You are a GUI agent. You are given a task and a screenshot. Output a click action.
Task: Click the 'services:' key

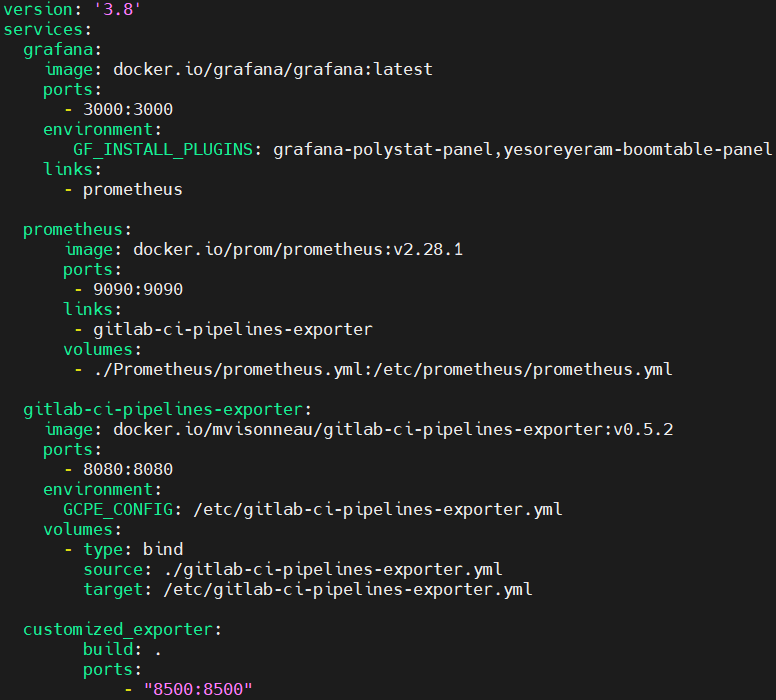tap(48, 30)
